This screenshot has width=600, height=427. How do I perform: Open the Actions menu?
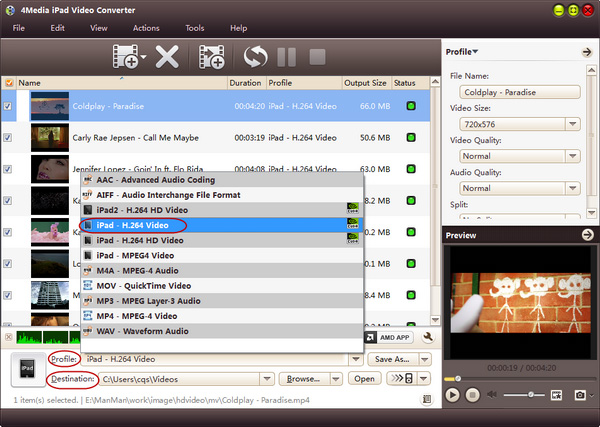146,28
